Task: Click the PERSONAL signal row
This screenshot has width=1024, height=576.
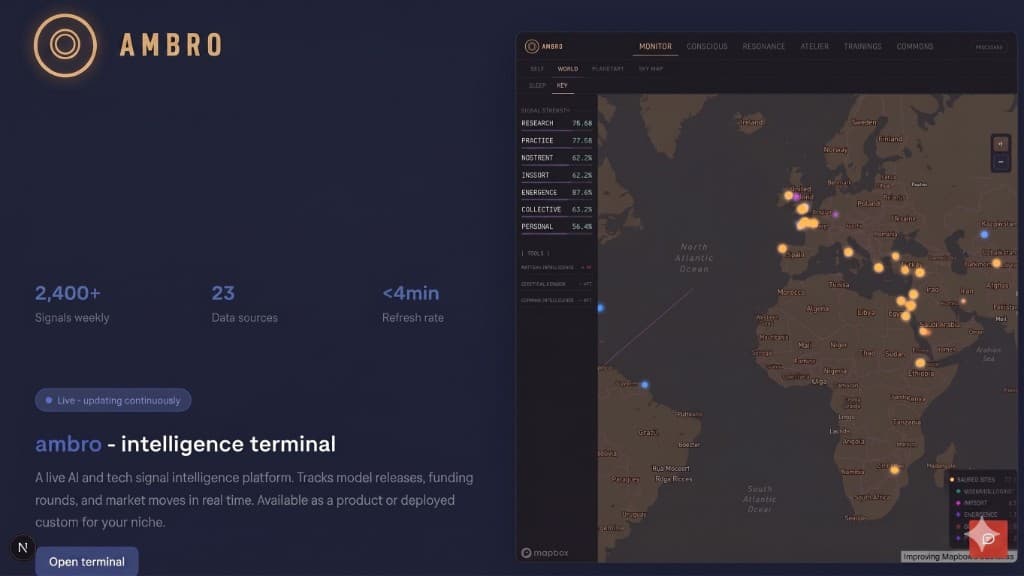Action: (556, 227)
